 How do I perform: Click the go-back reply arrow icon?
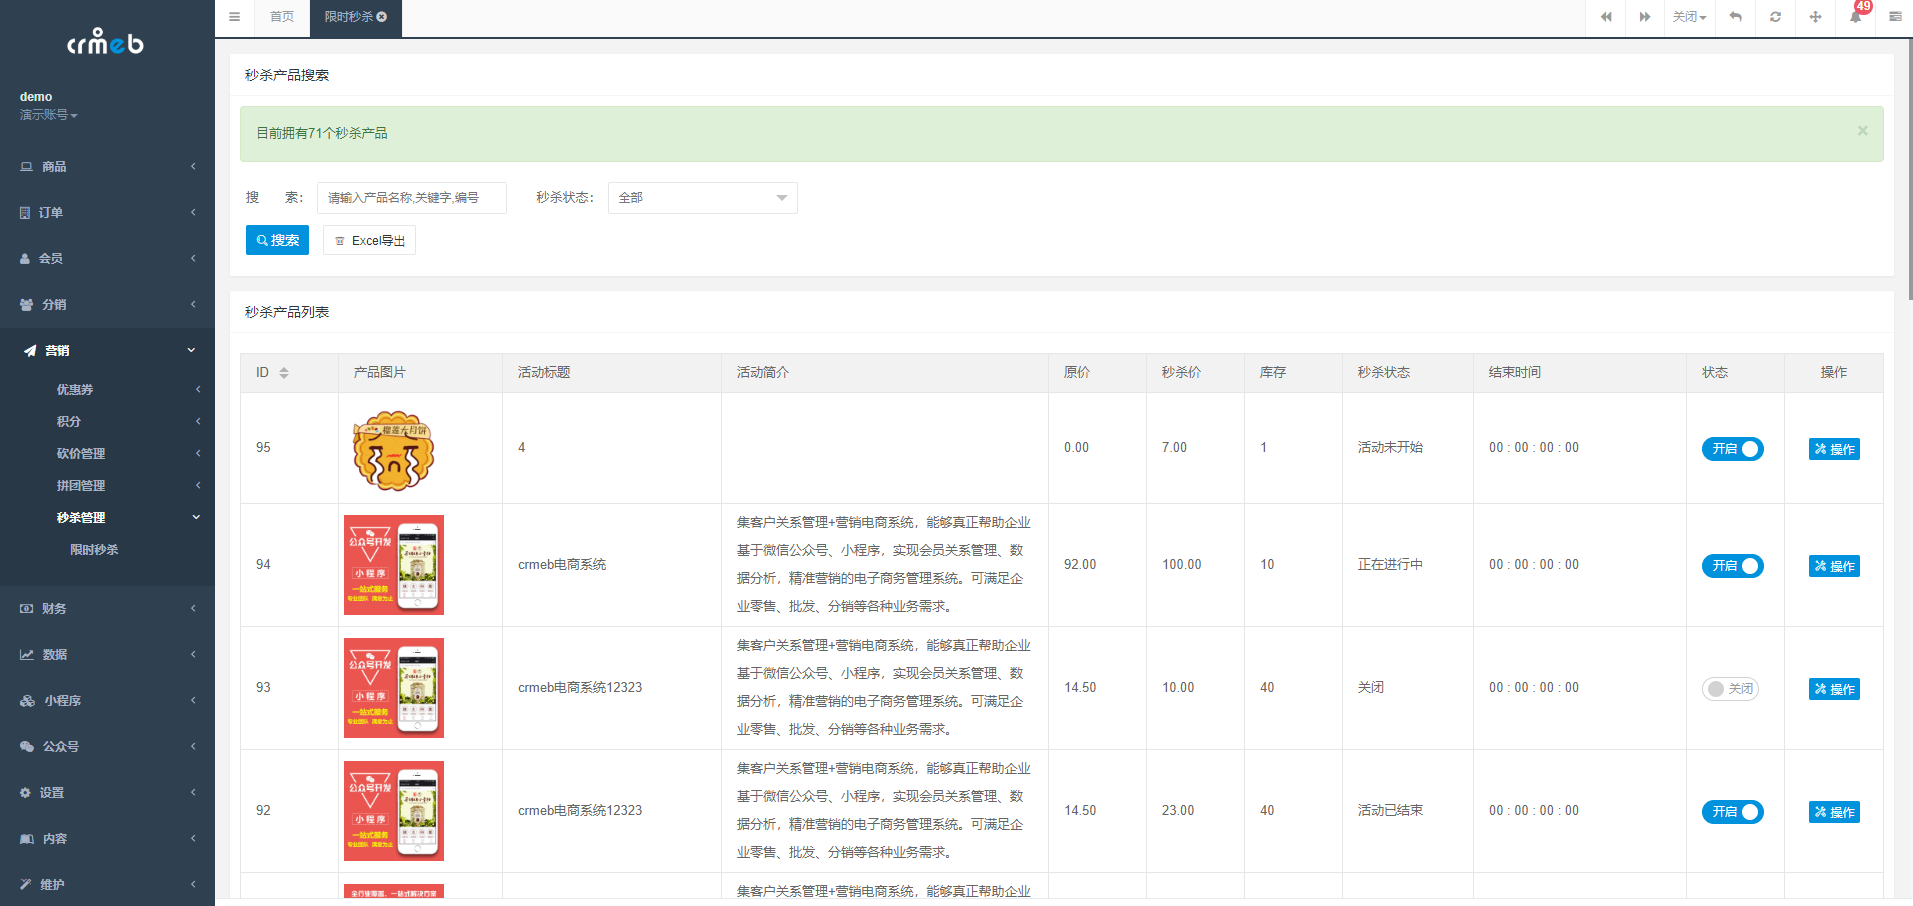tap(1736, 17)
